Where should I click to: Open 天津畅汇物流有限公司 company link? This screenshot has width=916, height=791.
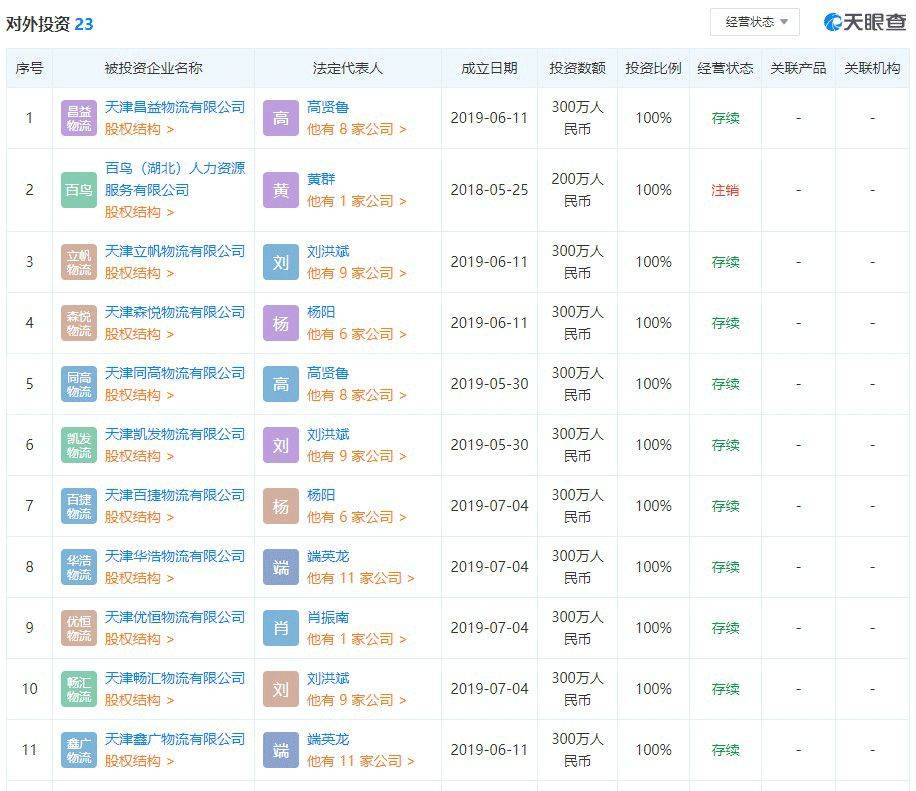pos(175,679)
